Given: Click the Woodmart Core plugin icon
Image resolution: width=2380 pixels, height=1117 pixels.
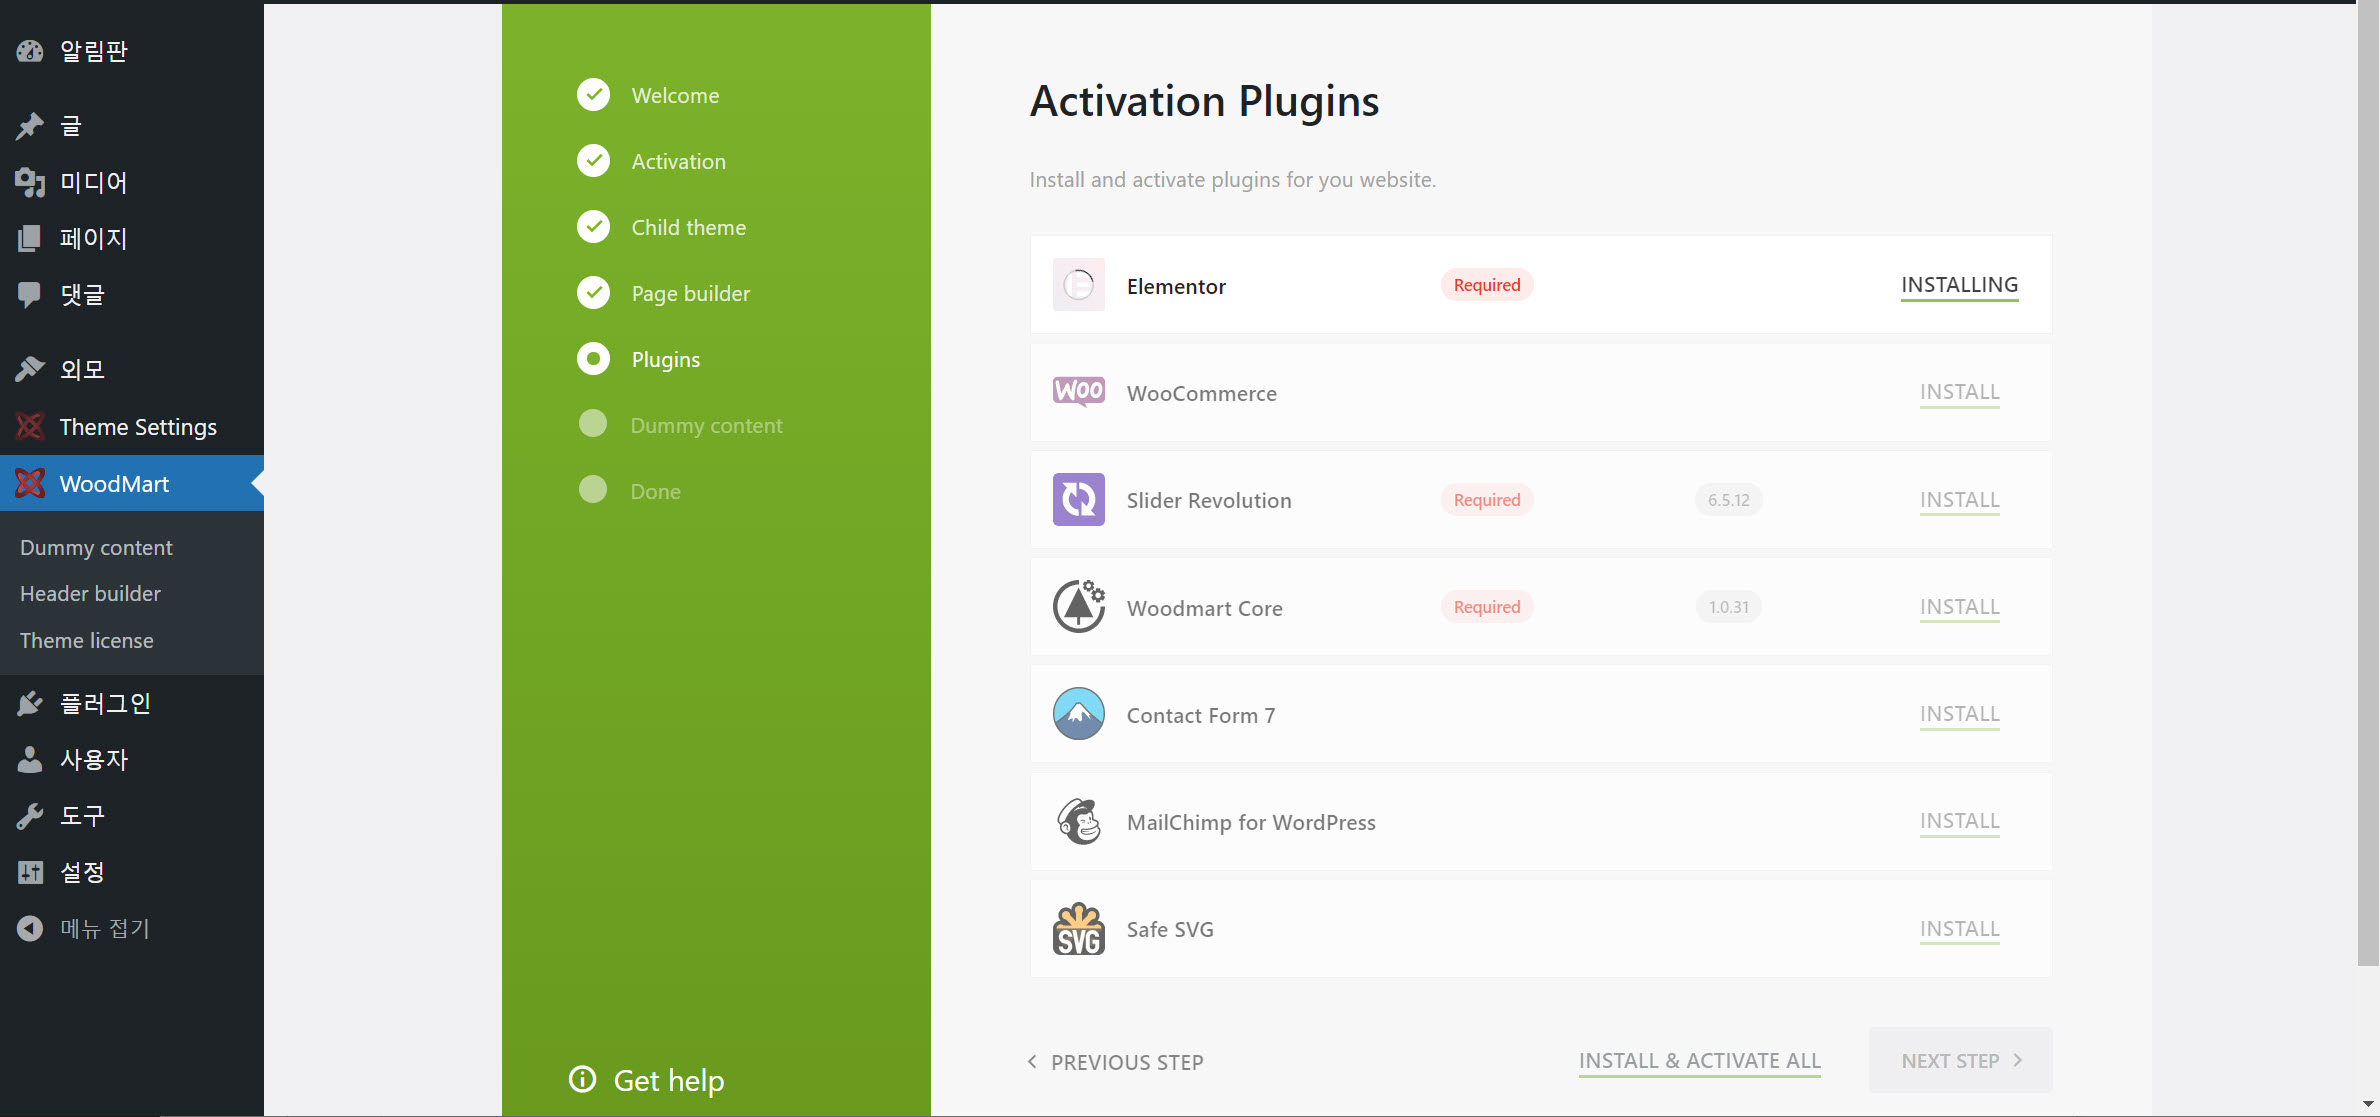Looking at the screenshot, I should coord(1078,607).
